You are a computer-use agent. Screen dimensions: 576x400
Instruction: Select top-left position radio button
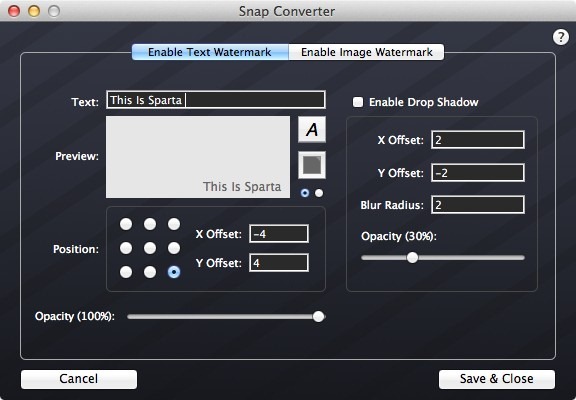(126, 224)
